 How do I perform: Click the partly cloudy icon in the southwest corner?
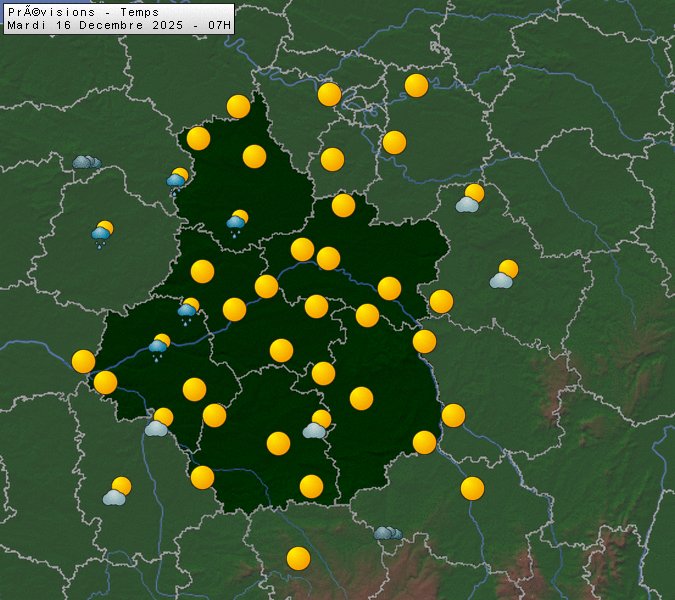[x=118, y=491]
